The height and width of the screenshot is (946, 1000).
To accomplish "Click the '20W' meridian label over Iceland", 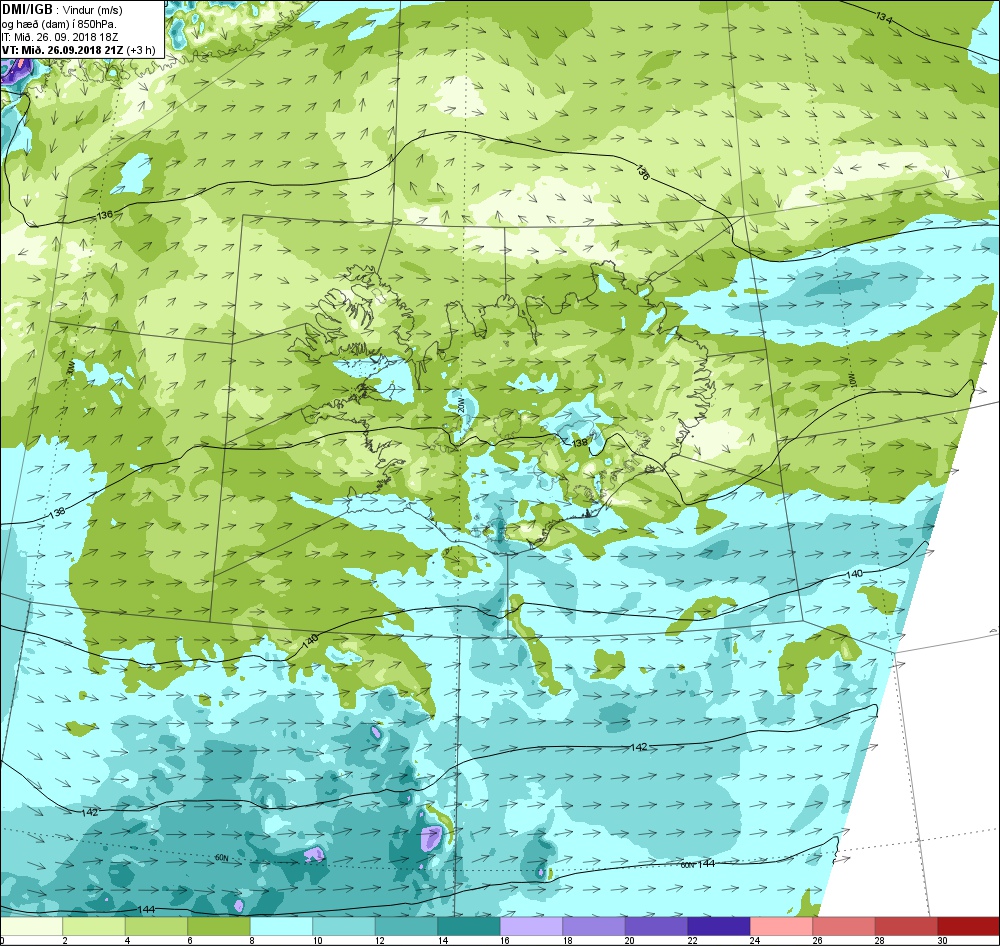I will (459, 403).
